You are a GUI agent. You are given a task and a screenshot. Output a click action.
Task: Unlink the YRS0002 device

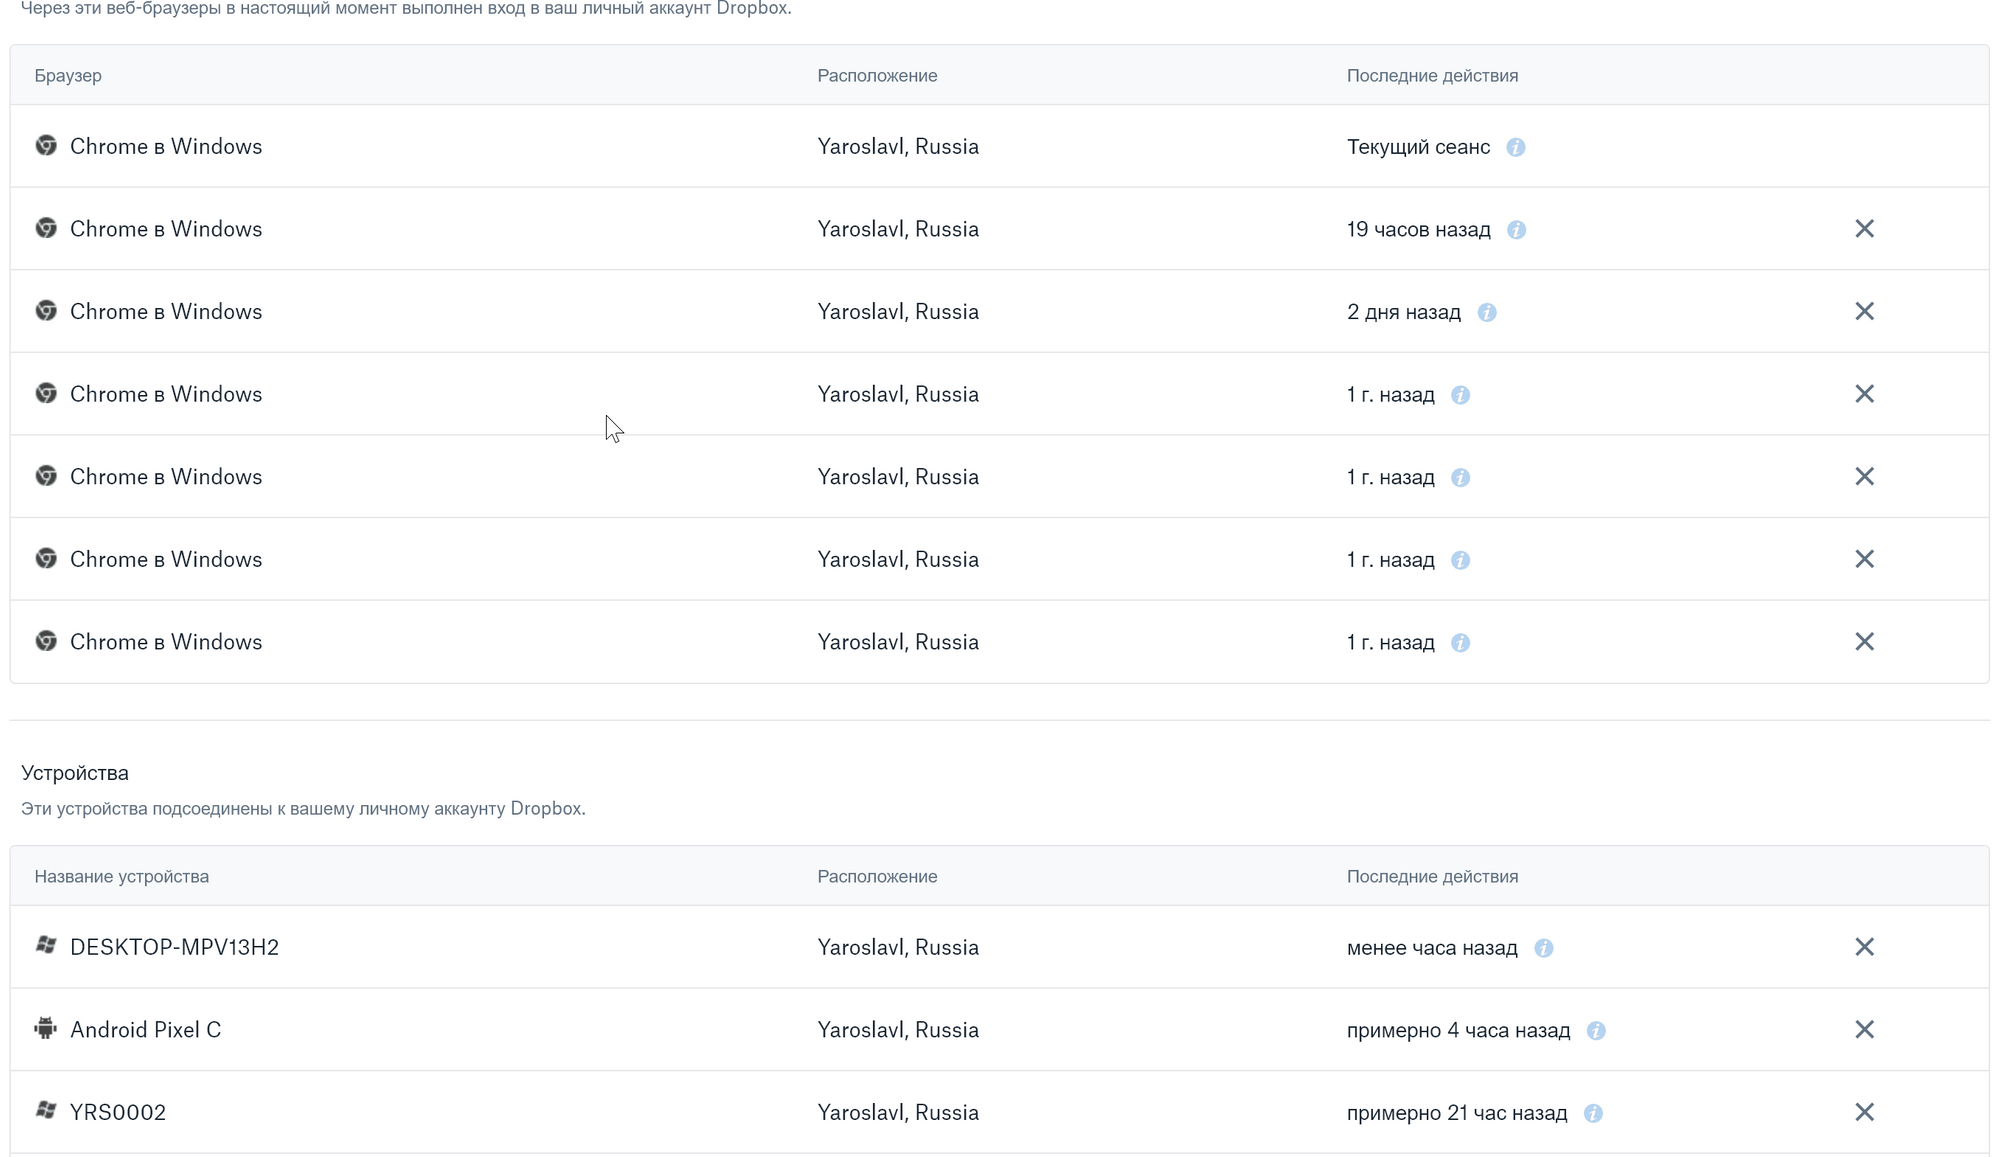[1864, 1112]
